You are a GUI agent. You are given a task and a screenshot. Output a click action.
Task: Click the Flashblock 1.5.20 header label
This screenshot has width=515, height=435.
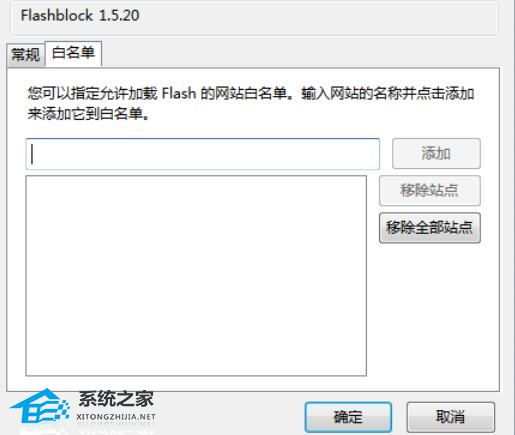(80, 16)
